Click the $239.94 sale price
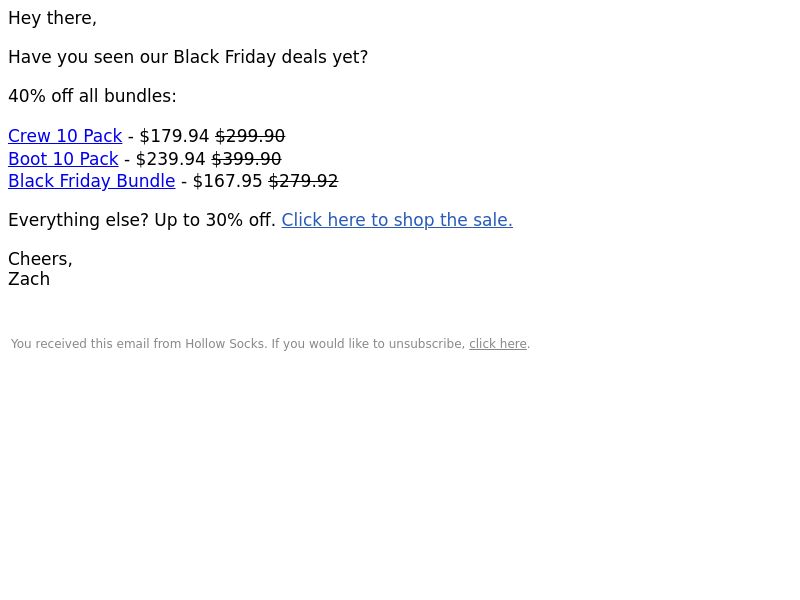The image size is (800, 600). tap(170, 159)
